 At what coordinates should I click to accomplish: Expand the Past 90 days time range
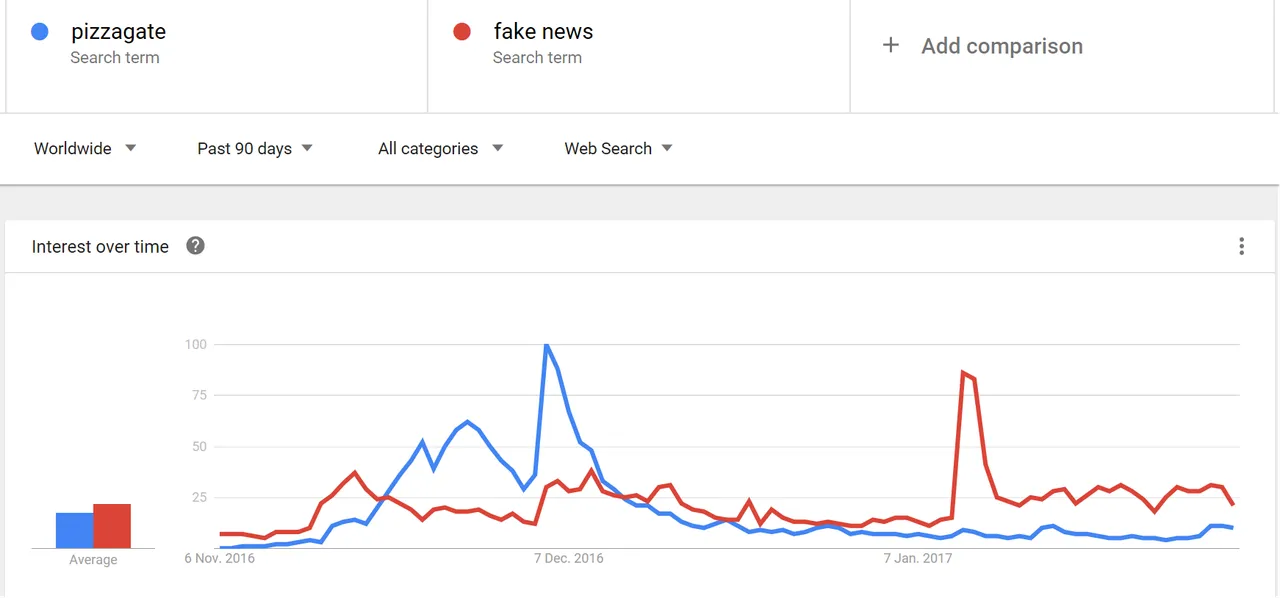(255, 148)
